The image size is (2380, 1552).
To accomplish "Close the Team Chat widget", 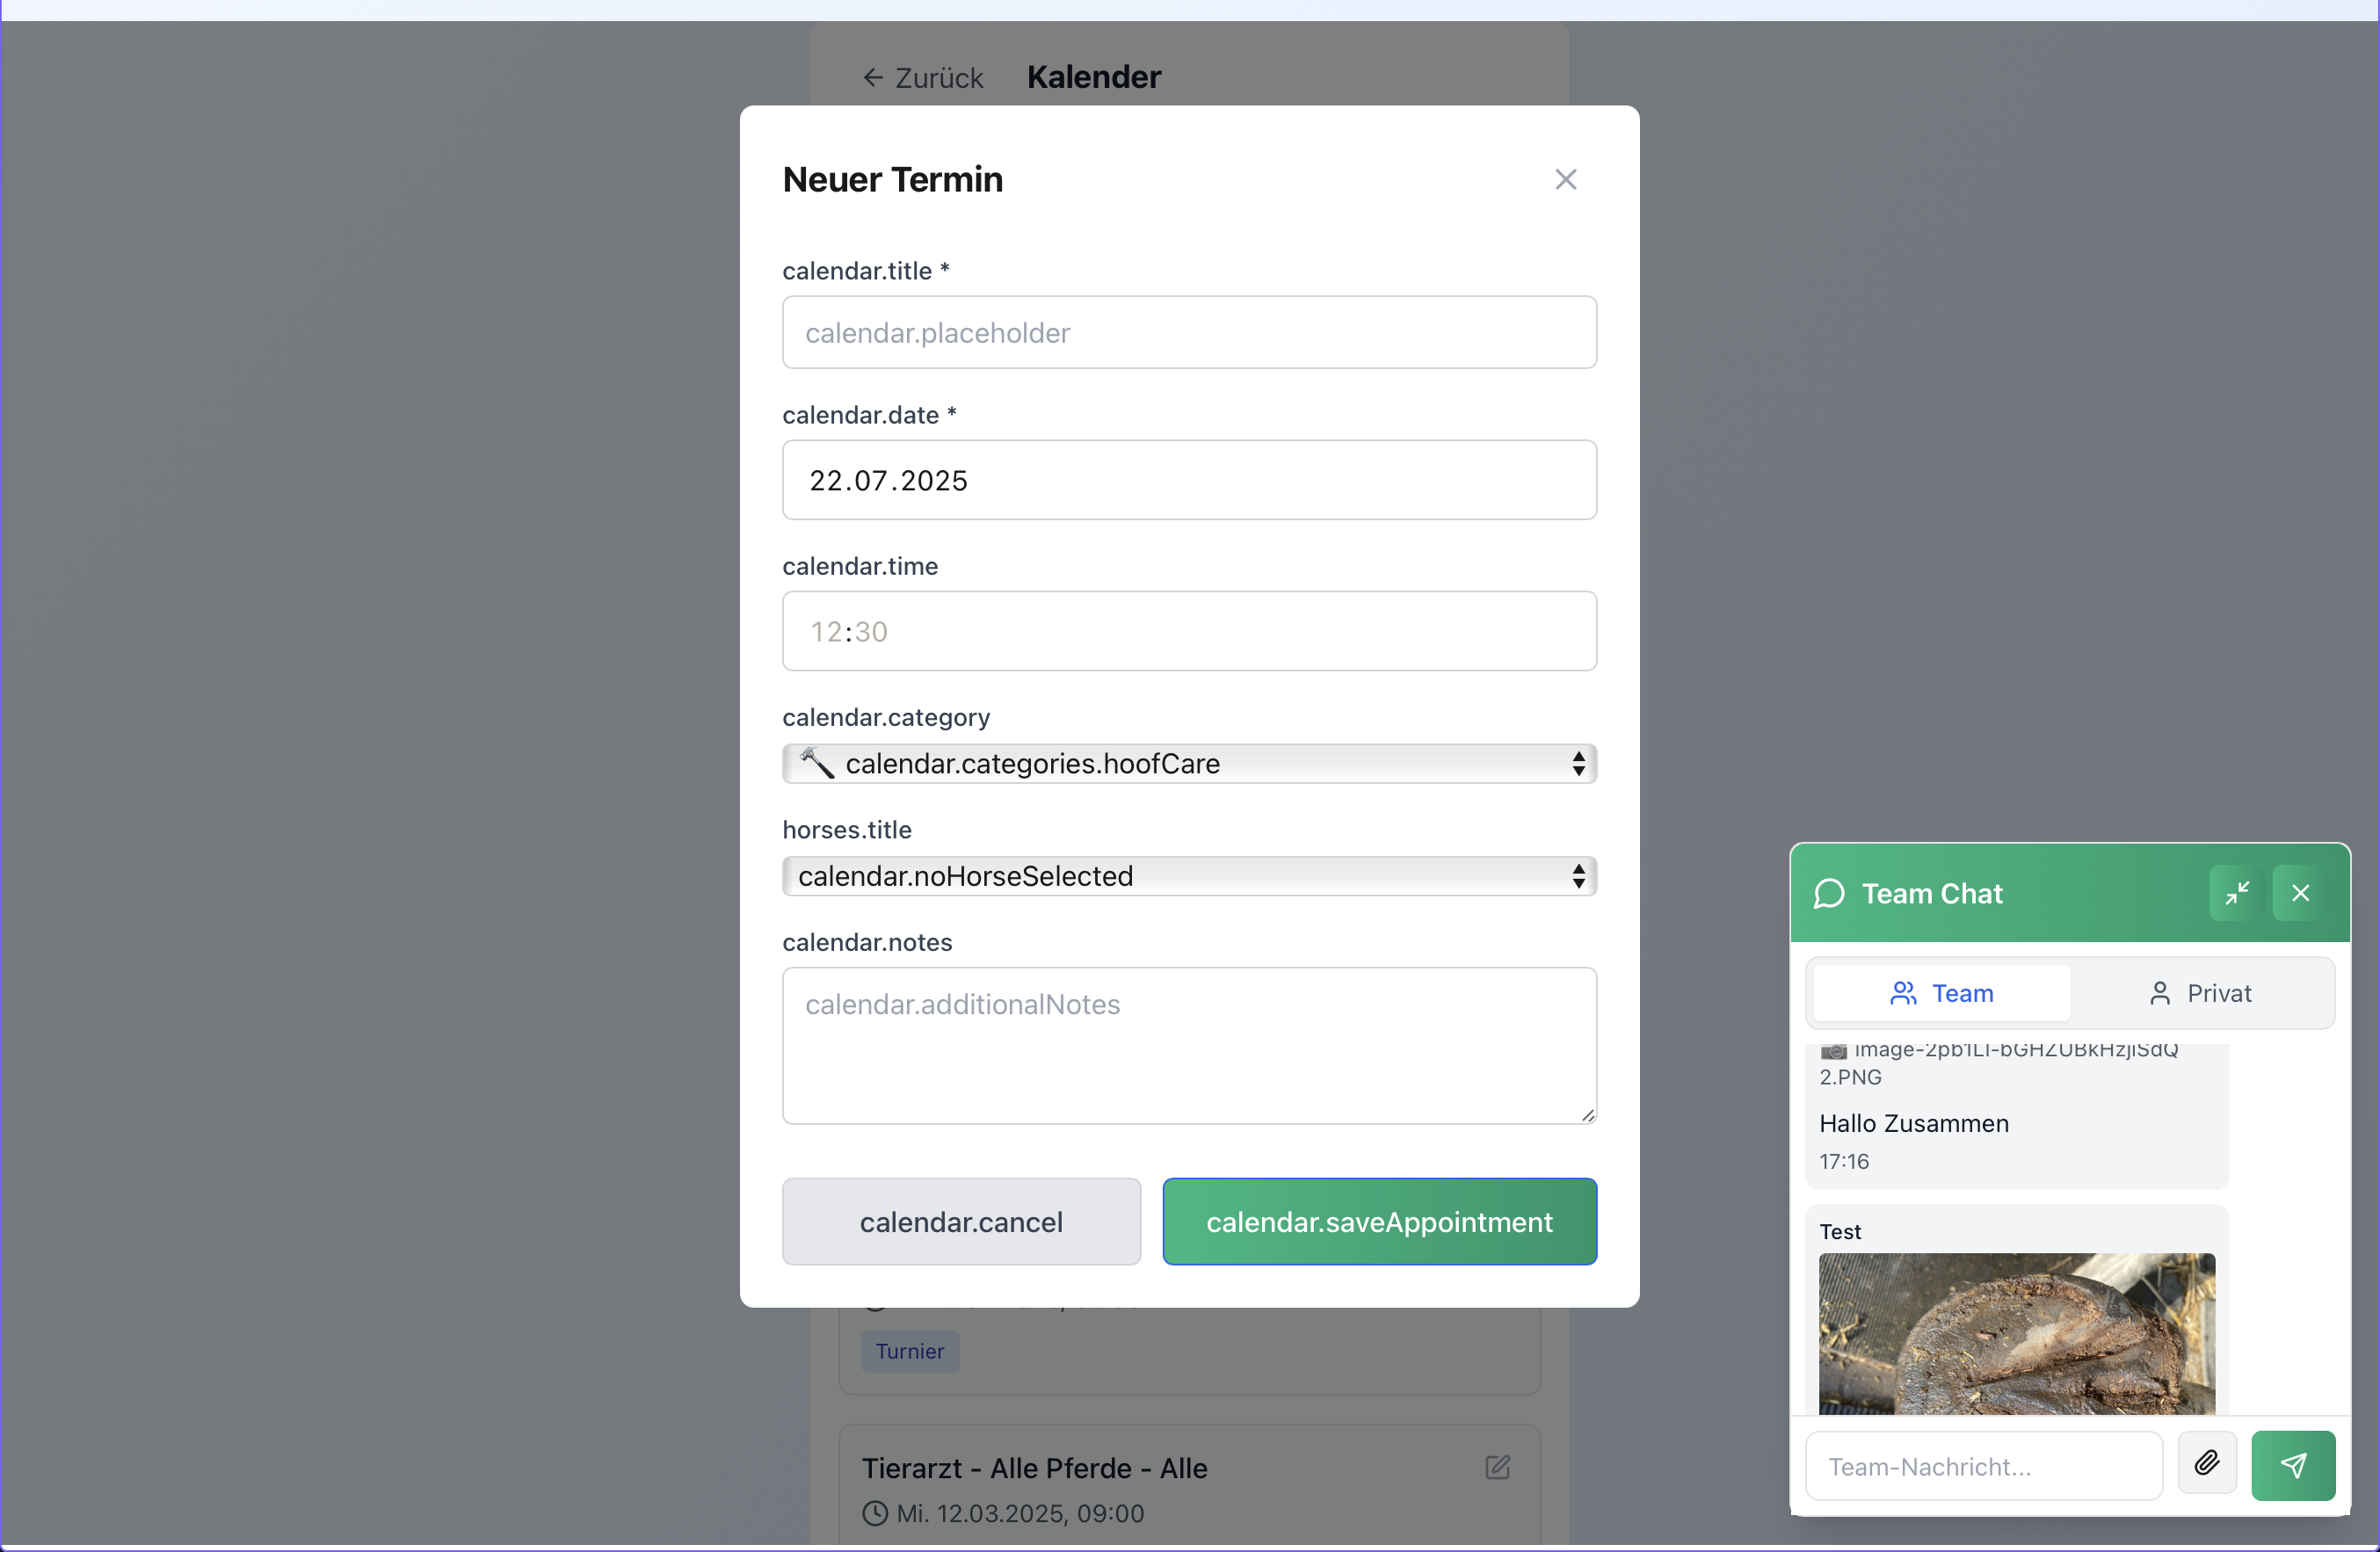I will coord(2300,893).
